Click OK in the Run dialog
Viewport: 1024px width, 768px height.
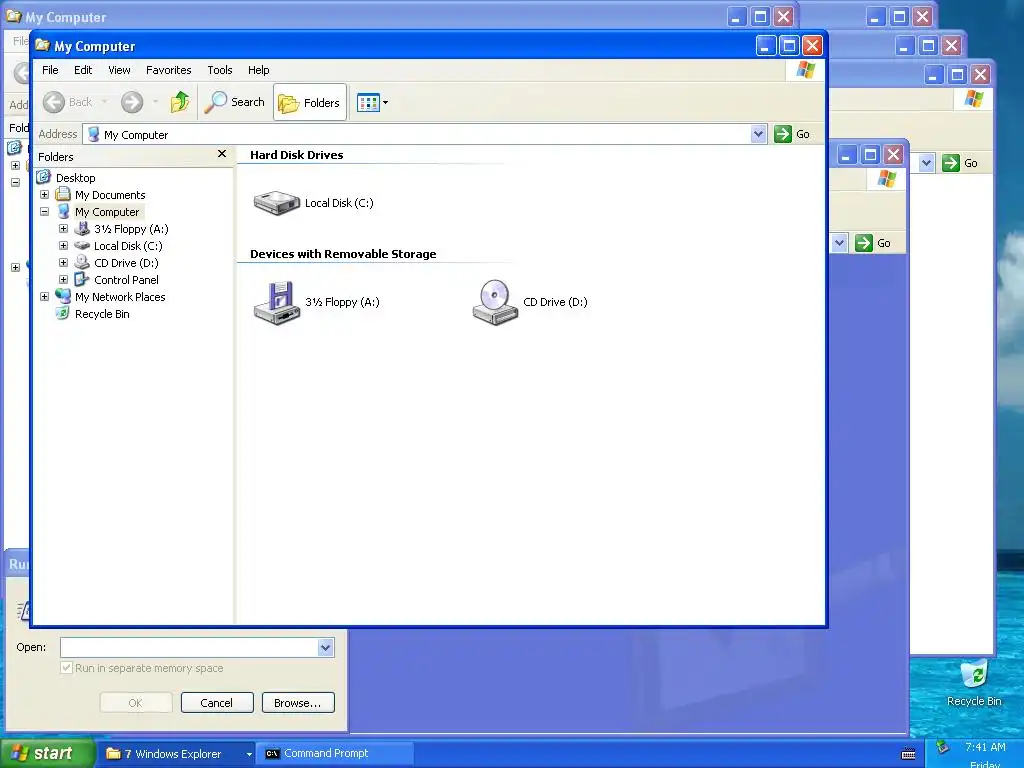click(x=135, y=703)
